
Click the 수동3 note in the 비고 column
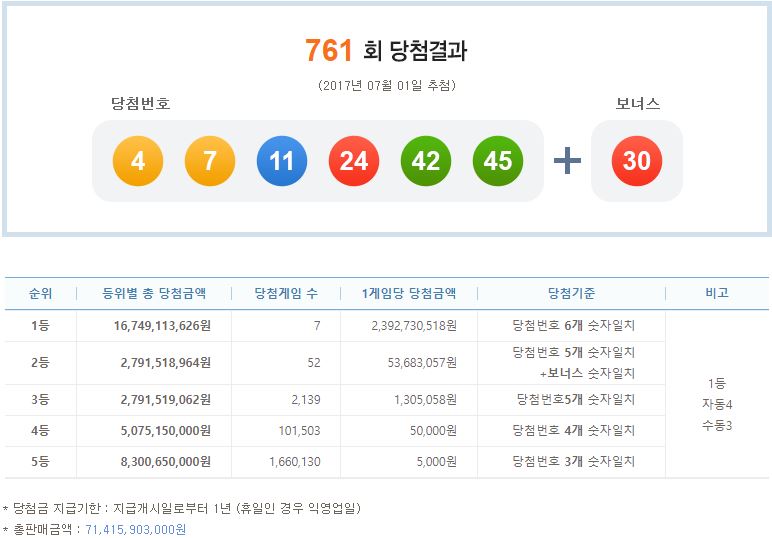[x=717, y=426]
